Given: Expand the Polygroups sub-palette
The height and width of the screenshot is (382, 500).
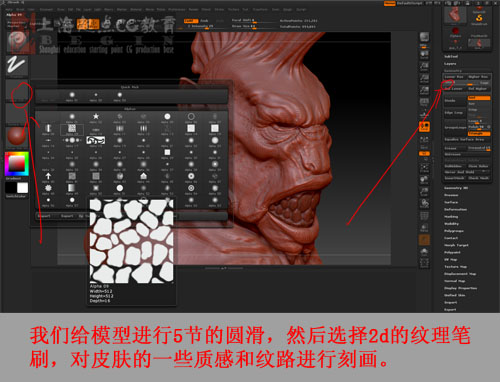Looking at the screenshot, I should pyautogui.click(x=453, y=231).
